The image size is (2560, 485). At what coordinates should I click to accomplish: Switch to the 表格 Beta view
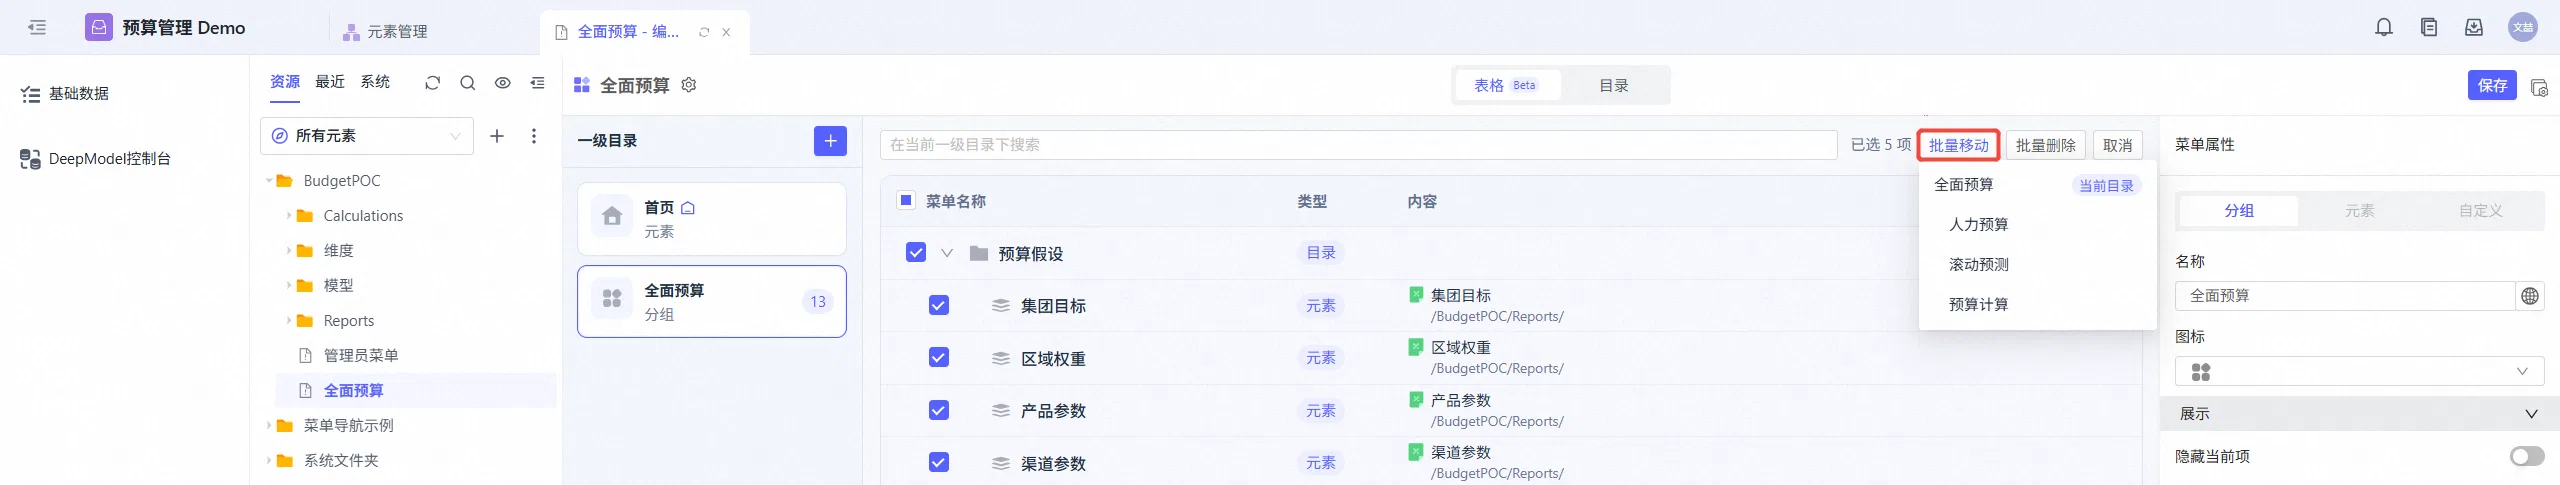coord(1506,85)
